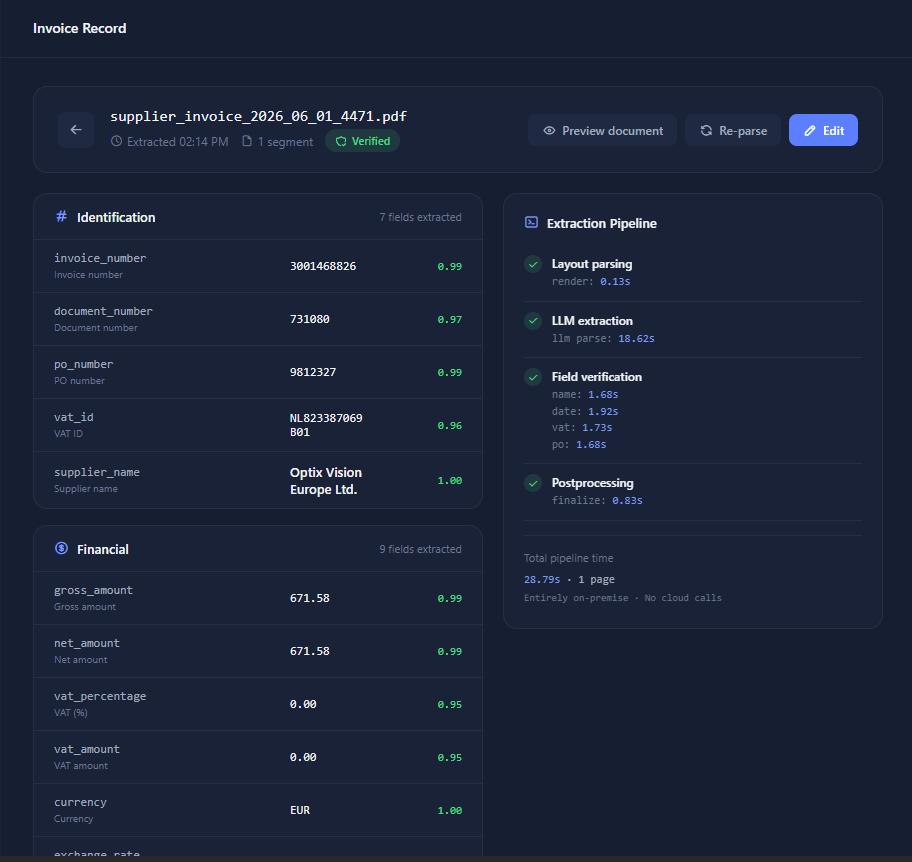
Task: Click the finalize time 0.83s
Action: (627, 500)
